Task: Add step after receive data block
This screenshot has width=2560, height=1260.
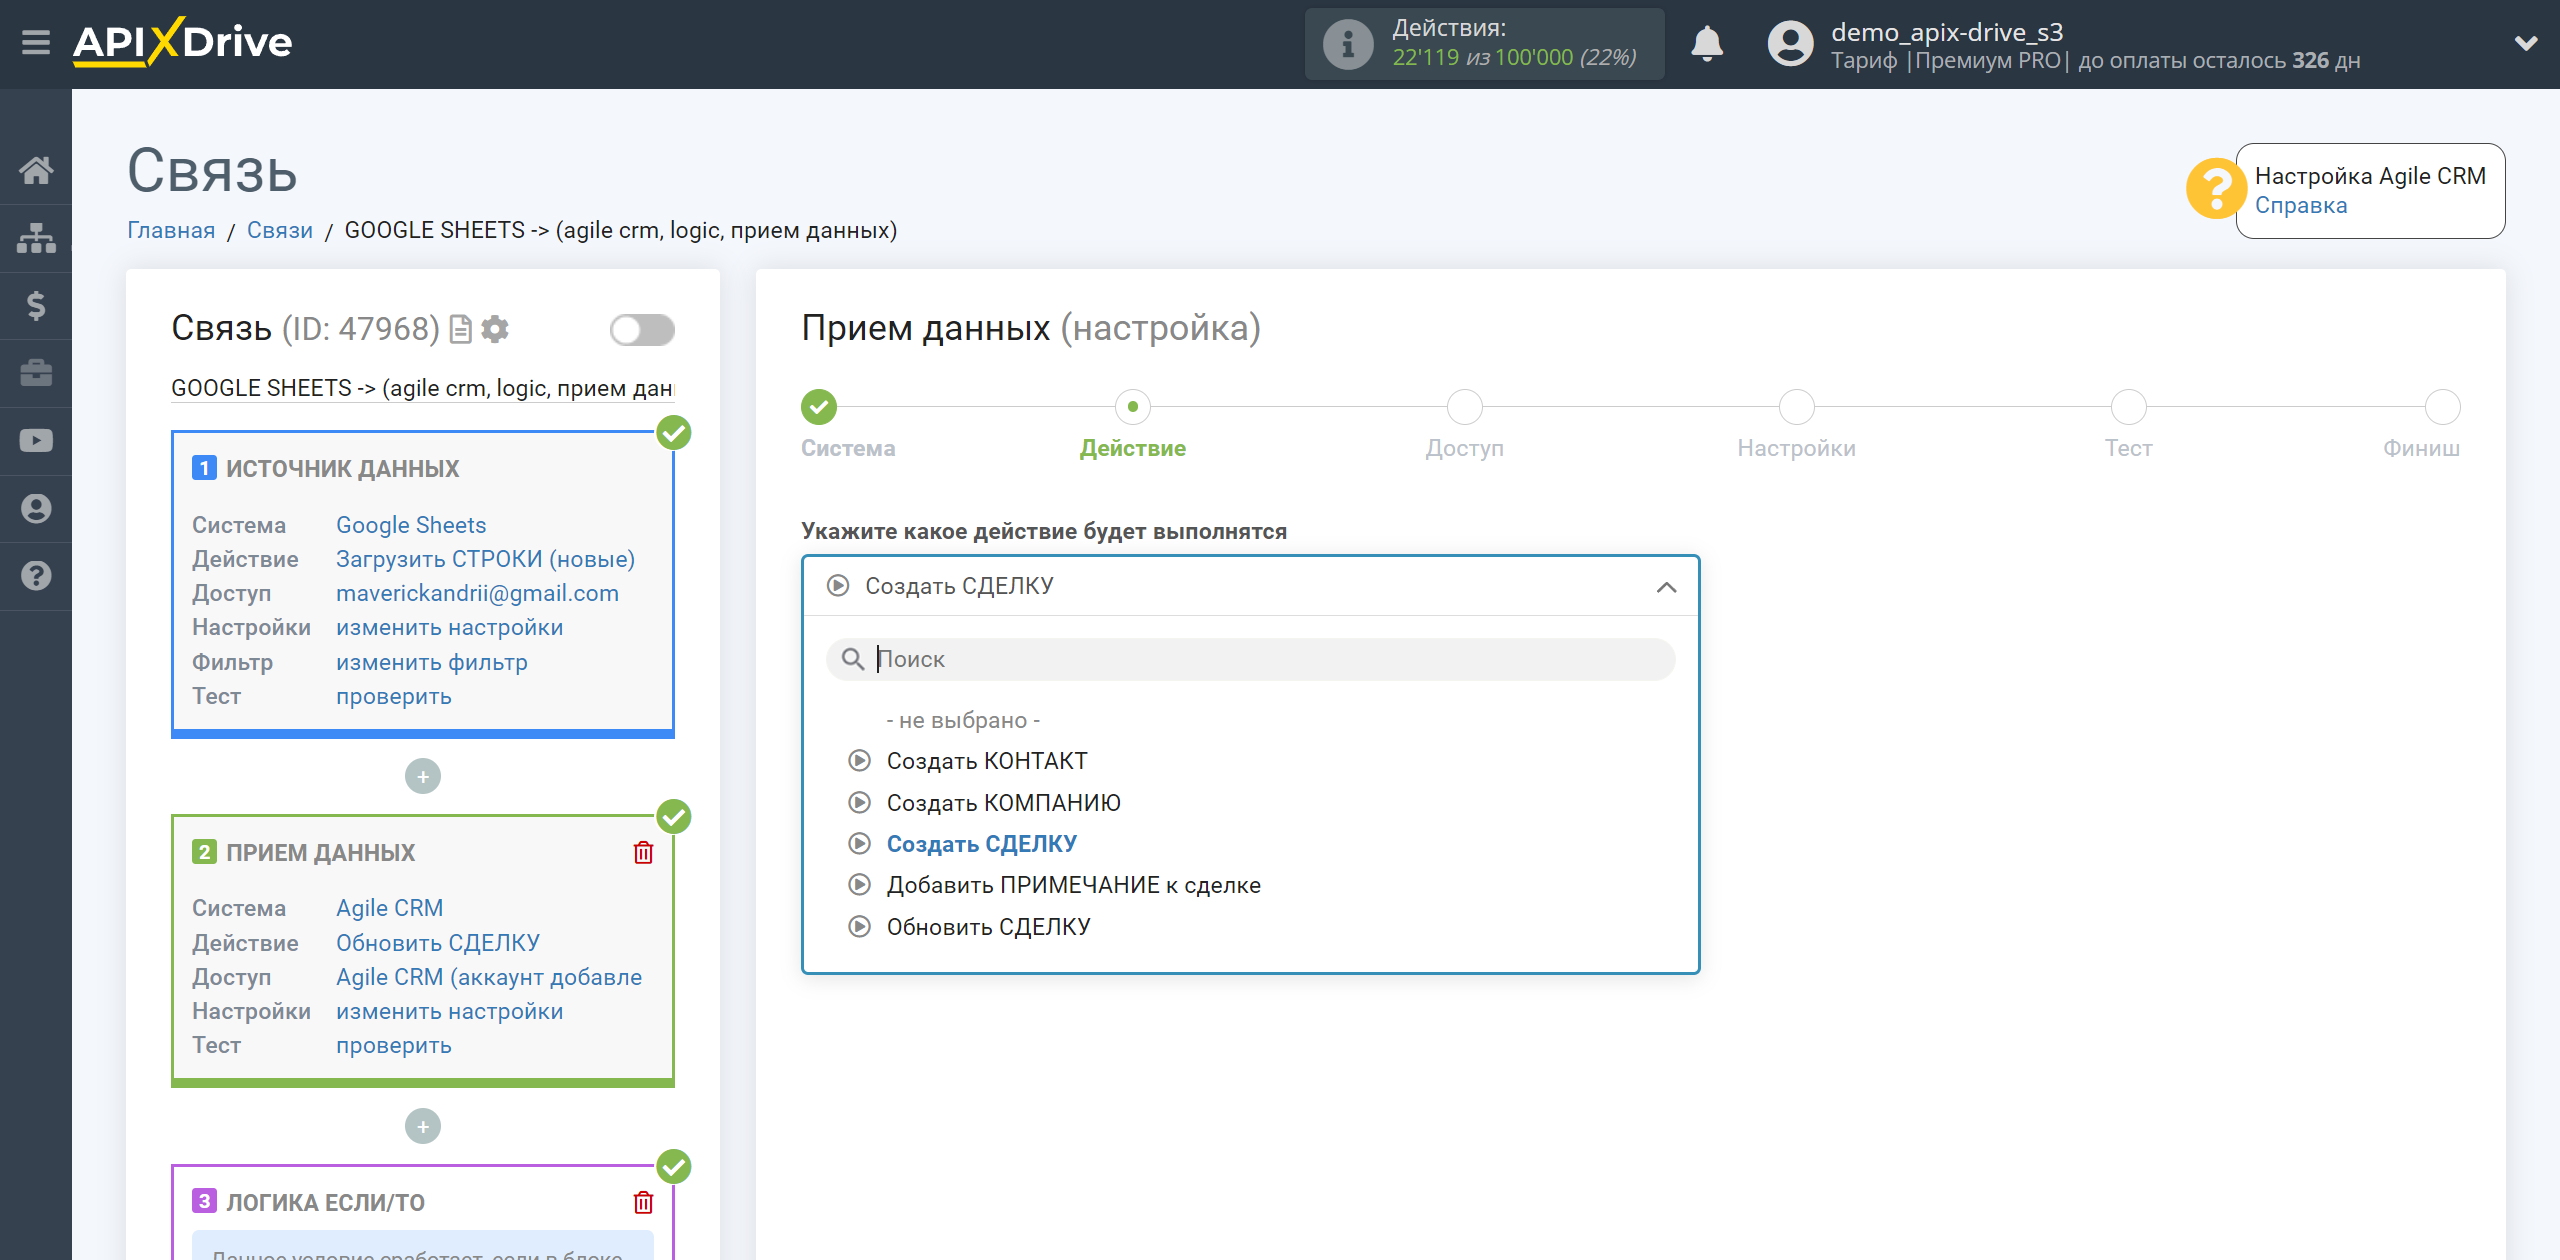Action: pos(423,1126)
